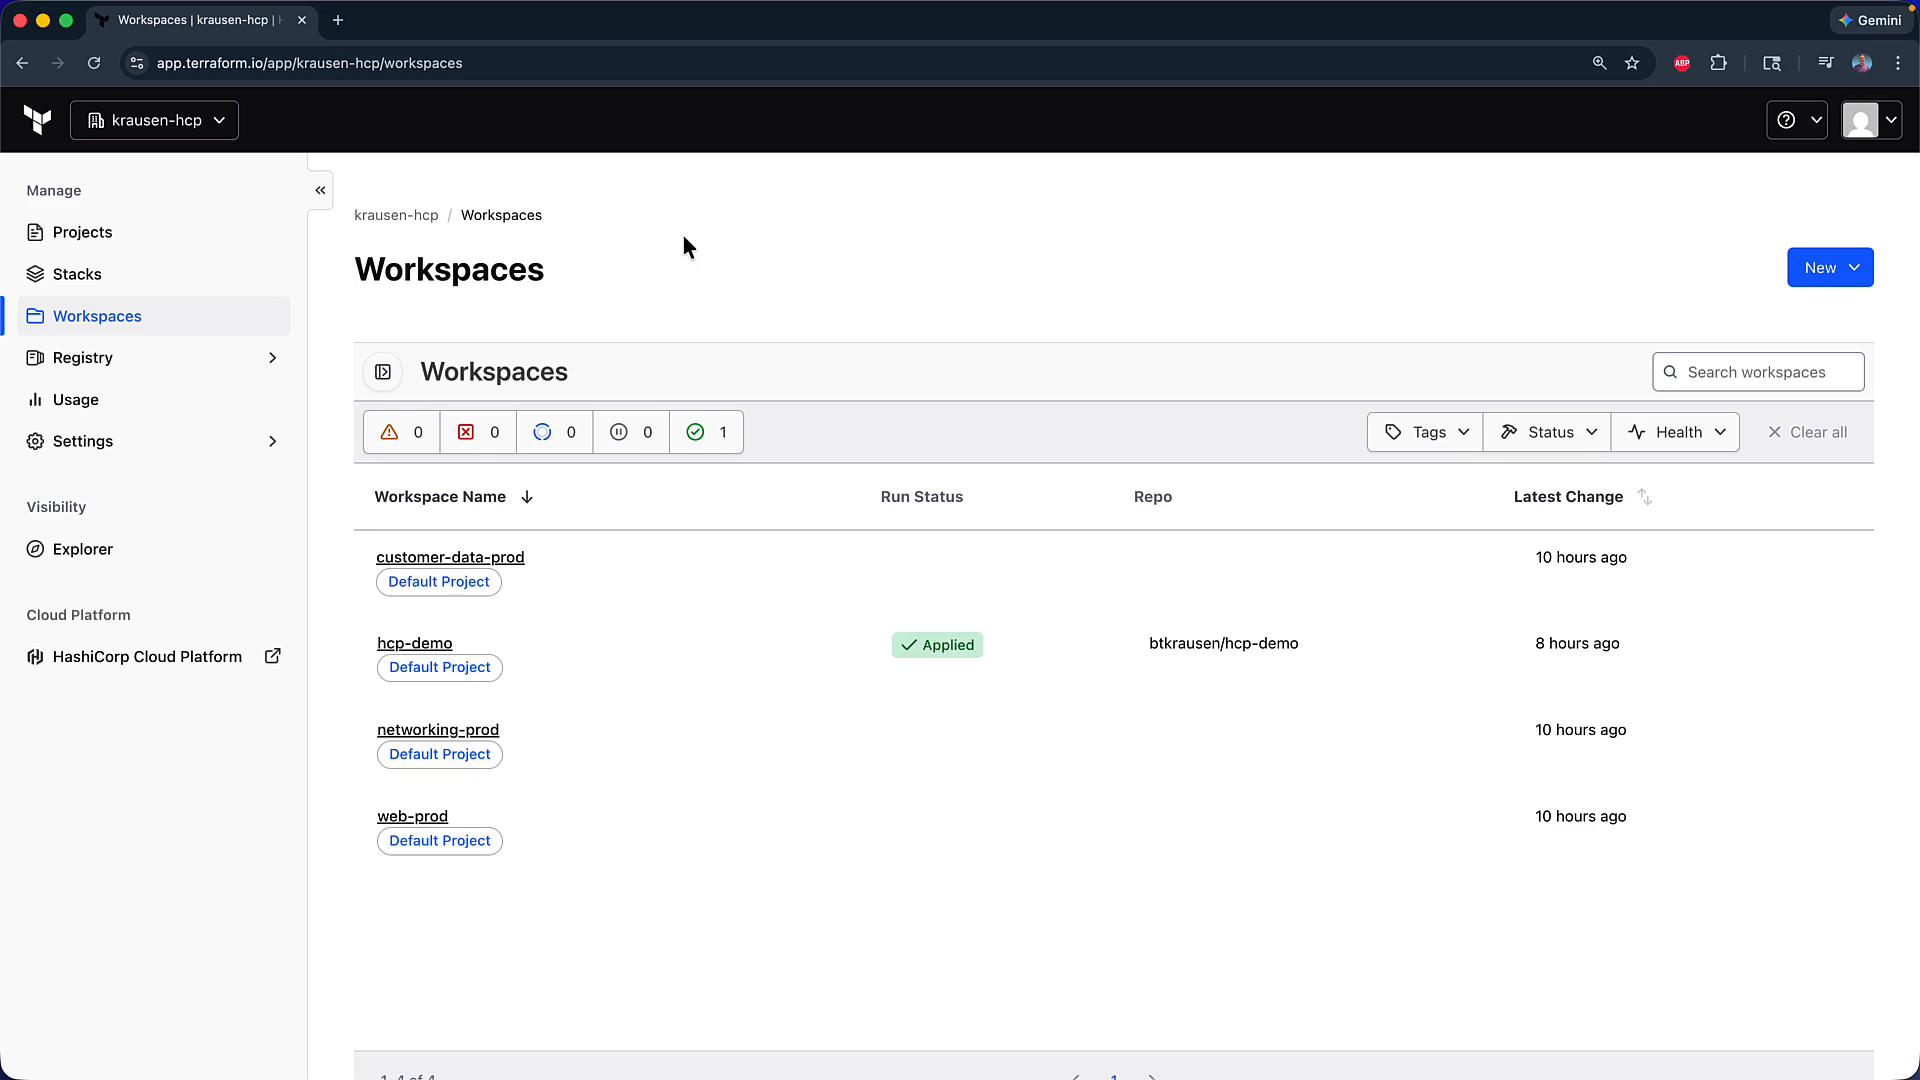The height and width of the screenshot is (1080, 1920).
Task: Toggle the workspaces side panel icon
Action: (383, 372)
